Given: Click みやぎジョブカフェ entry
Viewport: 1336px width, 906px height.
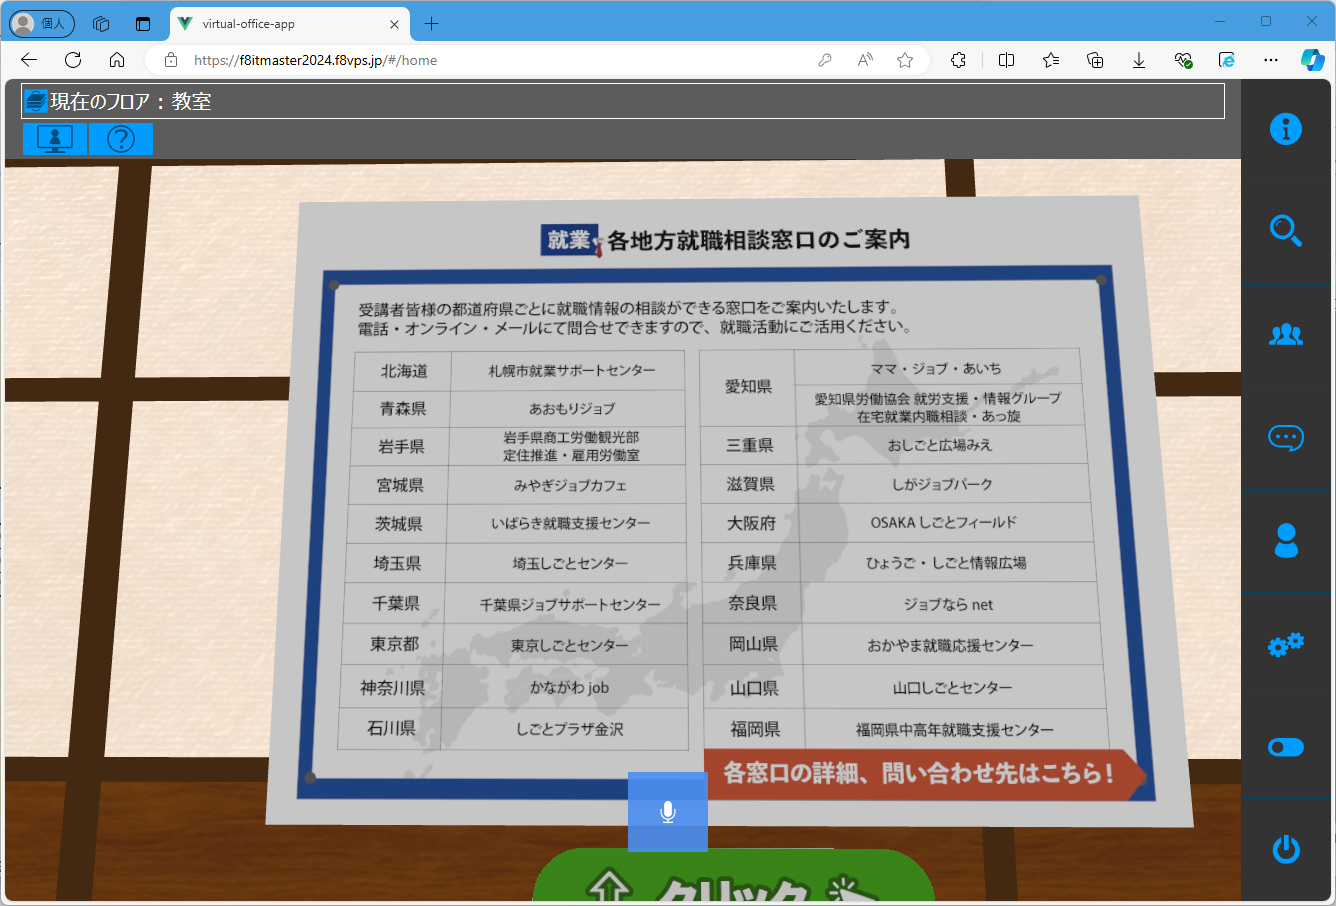Looking at the screenshot, I should (570, 486).
